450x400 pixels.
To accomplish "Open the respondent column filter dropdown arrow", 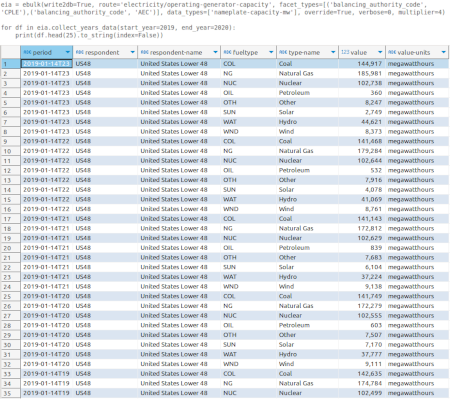I will tap(133, 52).
